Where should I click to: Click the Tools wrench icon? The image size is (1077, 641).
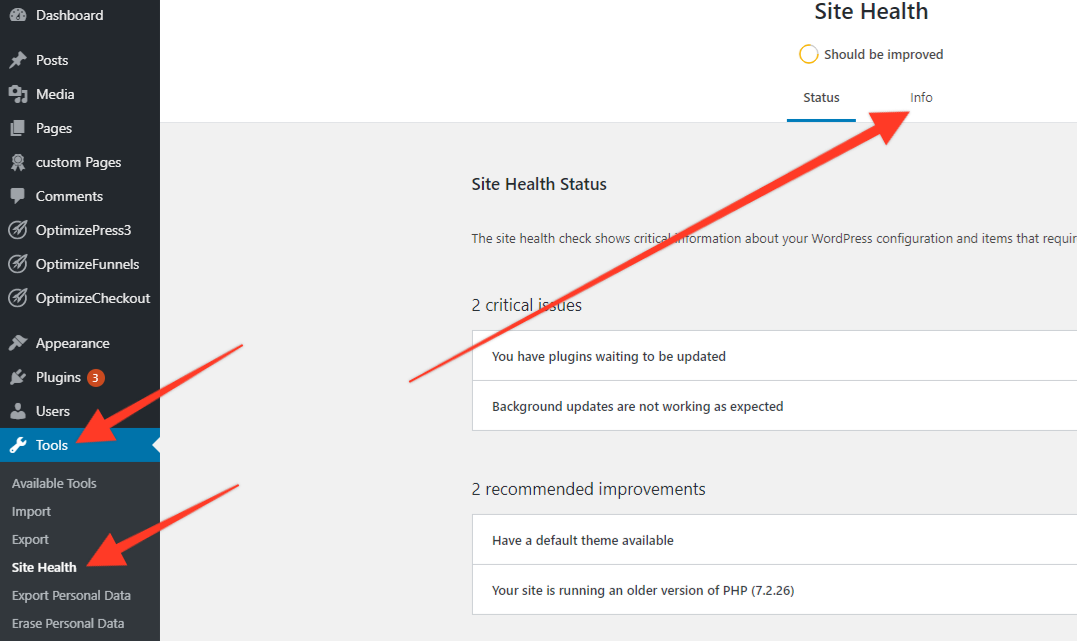(x=18, y=445)
